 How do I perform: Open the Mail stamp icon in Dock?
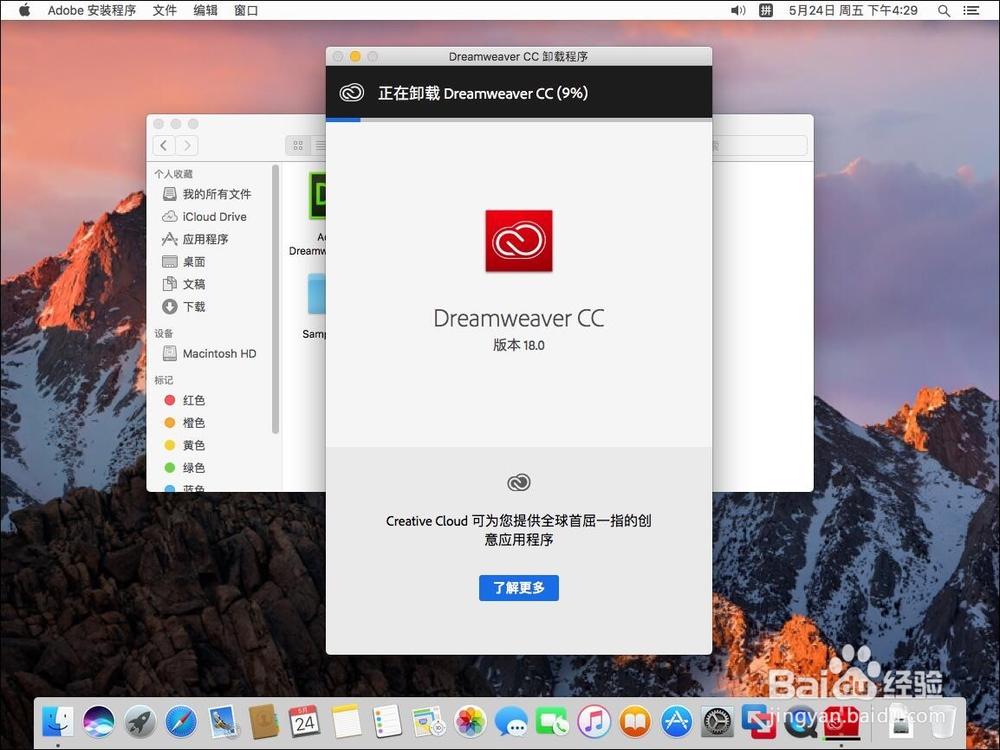click(223, 722)
